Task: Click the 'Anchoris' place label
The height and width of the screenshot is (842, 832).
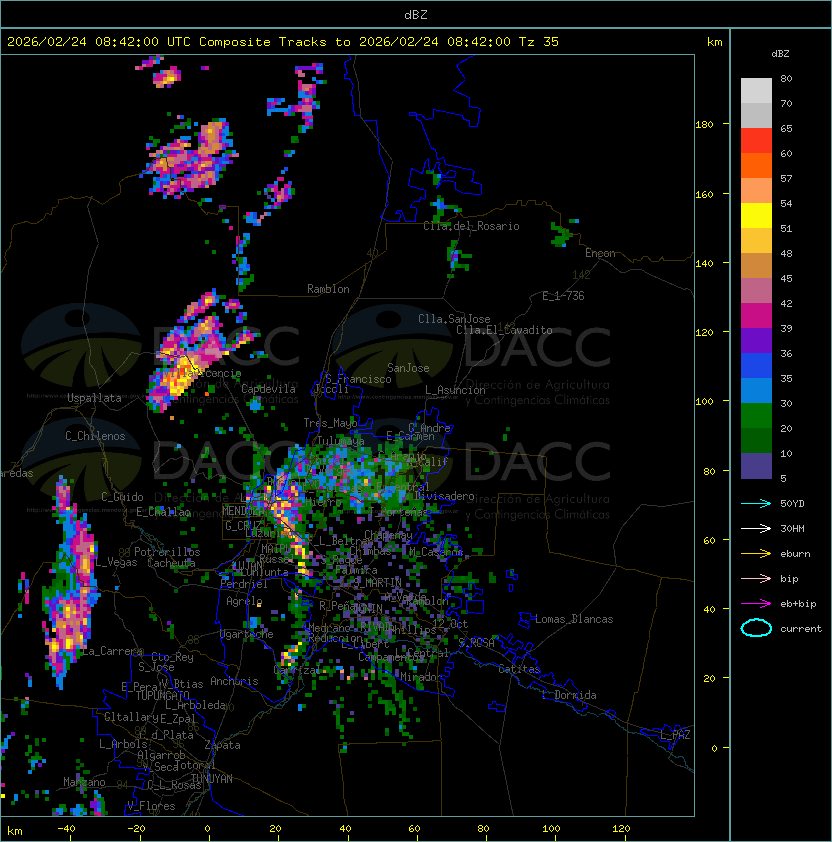Action: coord(234,681)
